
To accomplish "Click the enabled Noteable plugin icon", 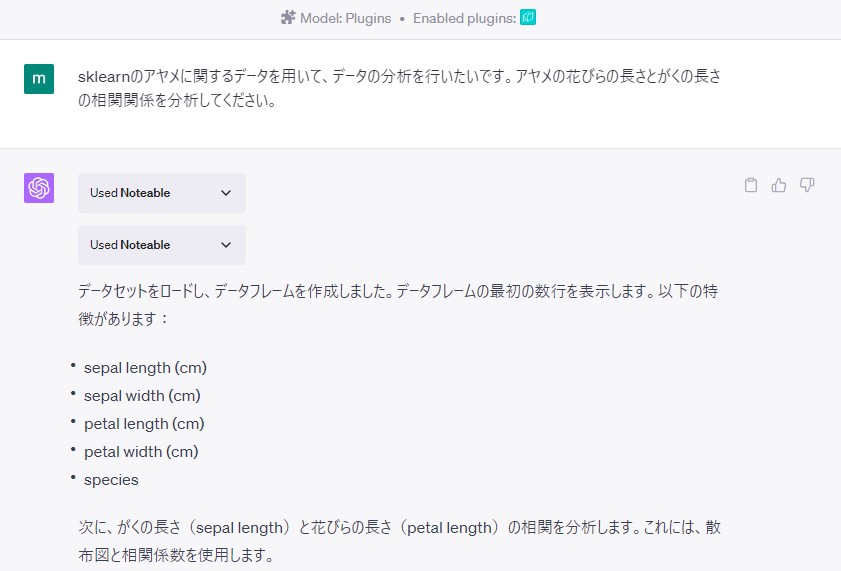I will click(x=528, y=18).
